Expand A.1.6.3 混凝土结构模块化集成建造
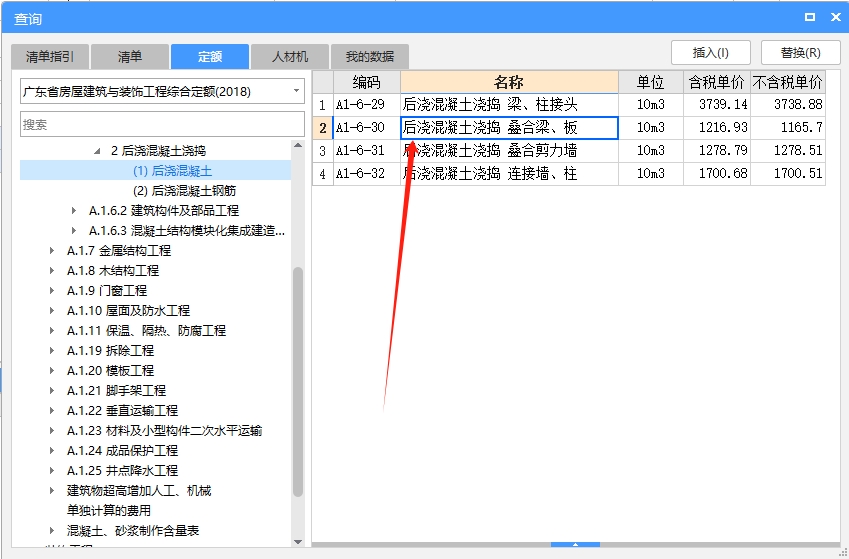The width and height of the screenshot is (849, 559). (x=74, y=231)
